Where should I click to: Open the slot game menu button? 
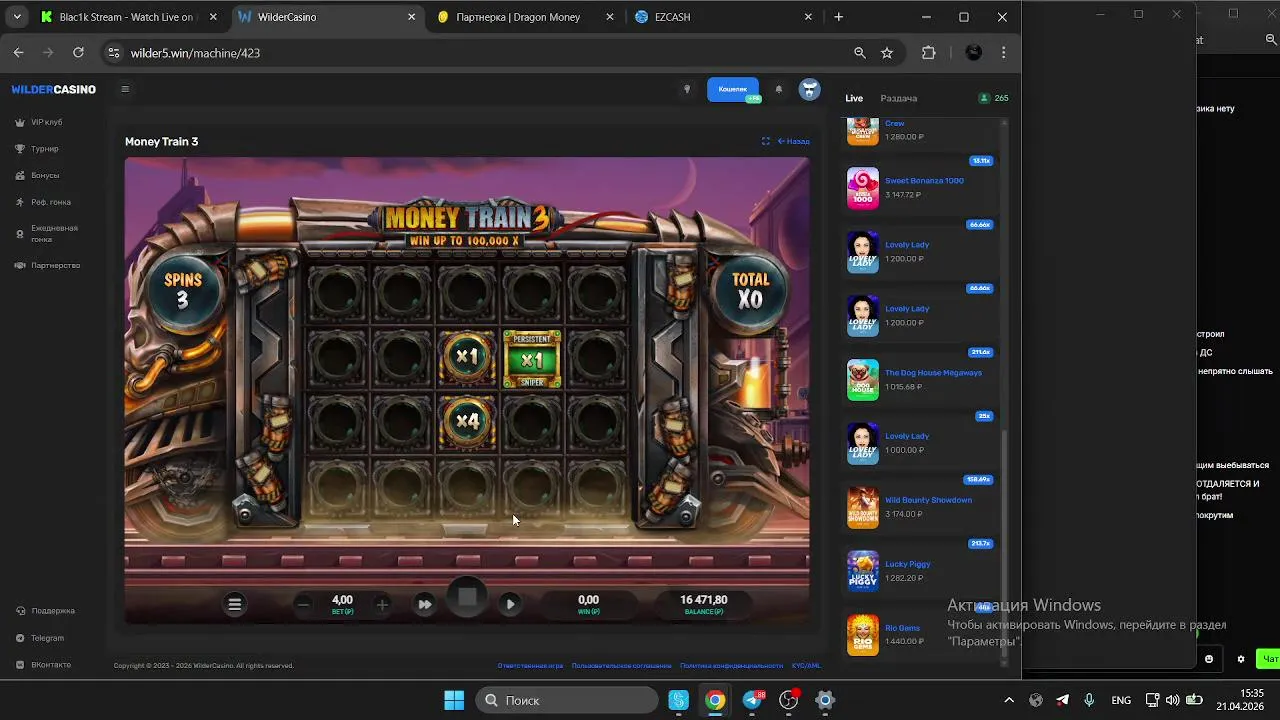click(234, 604)
